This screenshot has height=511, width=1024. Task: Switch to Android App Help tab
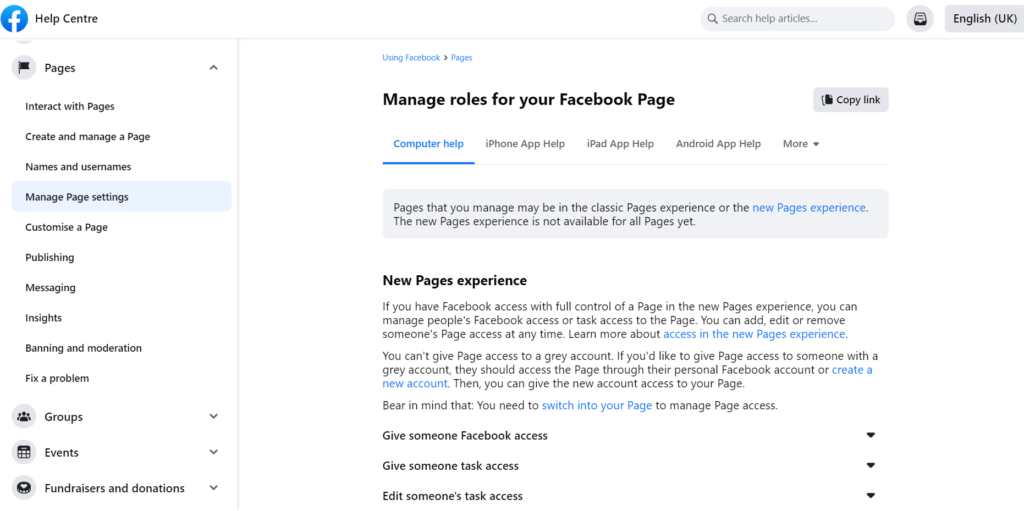click(x=718, y=144)
